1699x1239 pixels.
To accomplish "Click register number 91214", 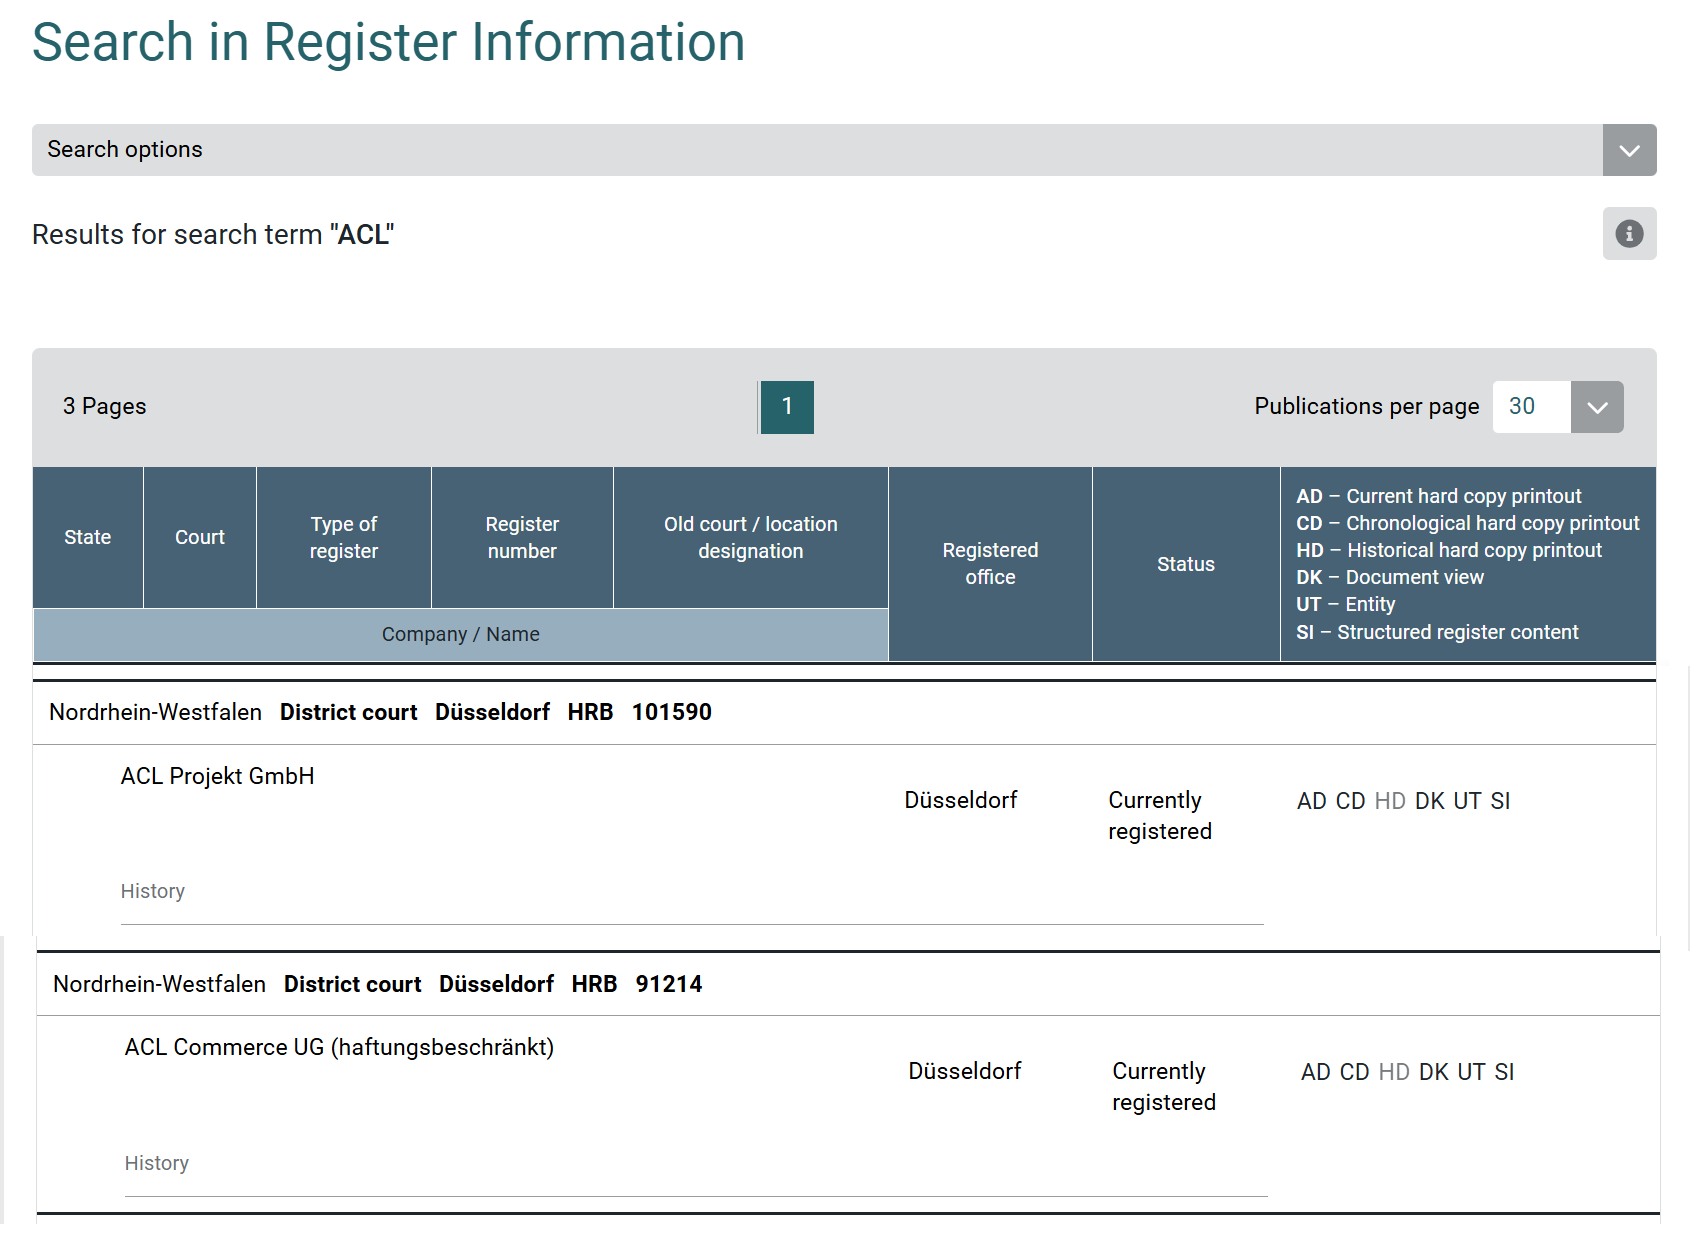I will pyautogui.click(x=669, y=984).
